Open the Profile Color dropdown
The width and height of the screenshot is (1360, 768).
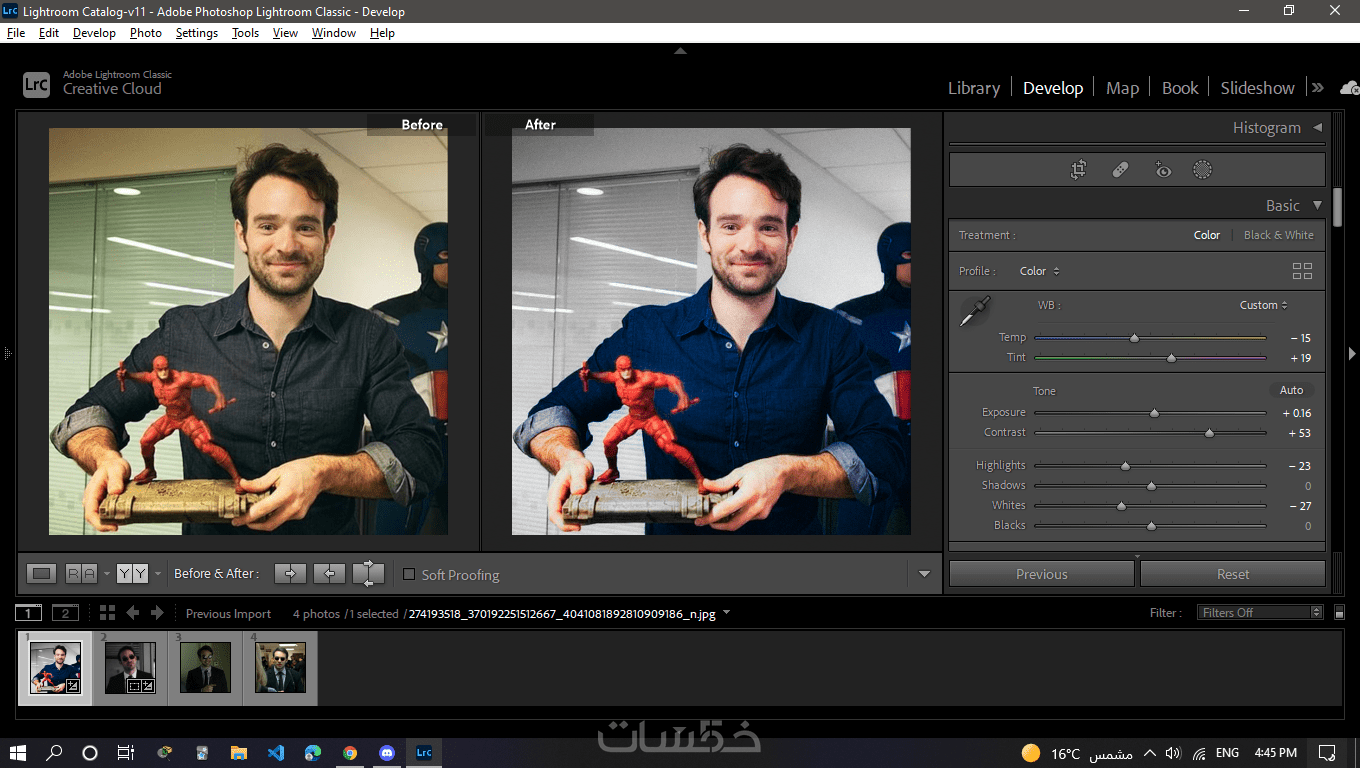(1040, 271)
